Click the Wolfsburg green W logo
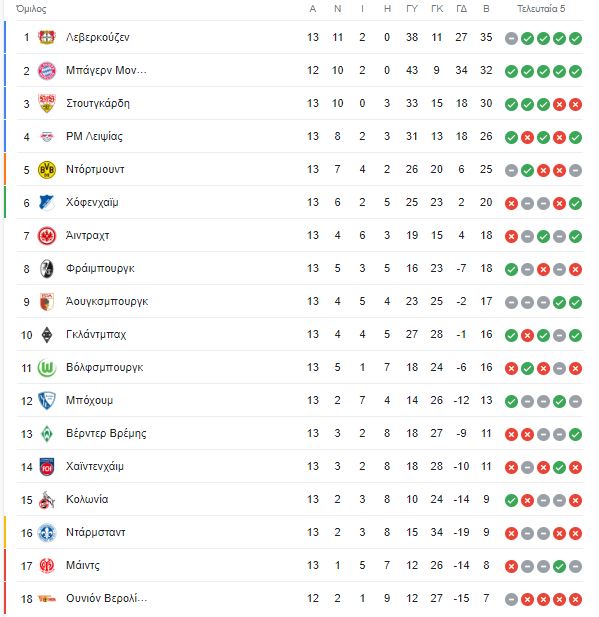The image size is (599, 617). 46,368
